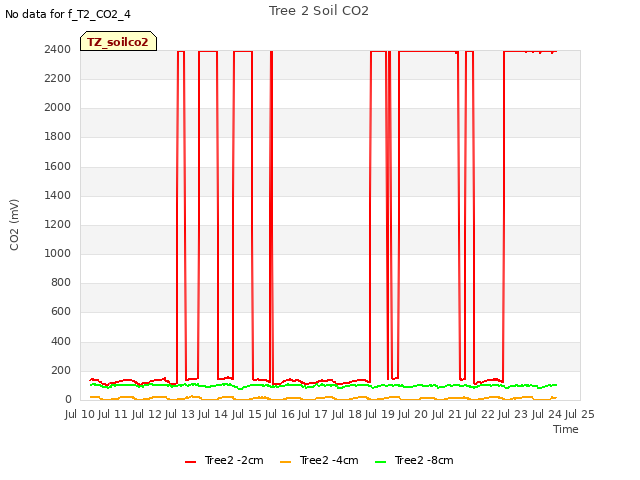Screen dimensions: 640x480
Task: Click the Jul 20 x-axis date label
Action: [414, 414]
